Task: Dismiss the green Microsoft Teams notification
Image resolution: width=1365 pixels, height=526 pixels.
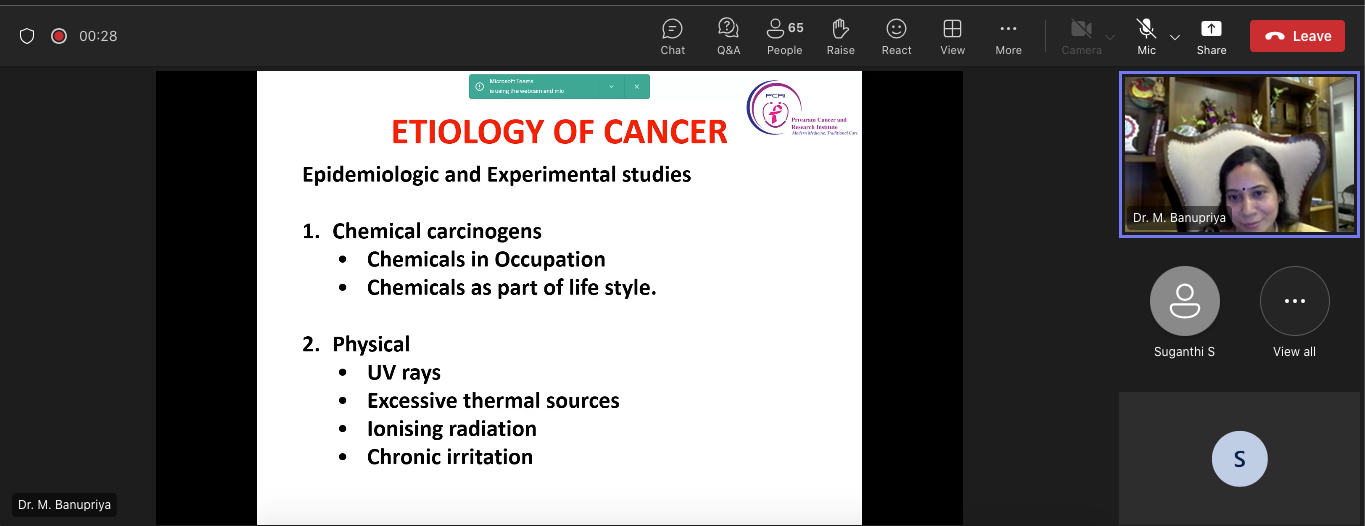Action: (x=637, y=87)
